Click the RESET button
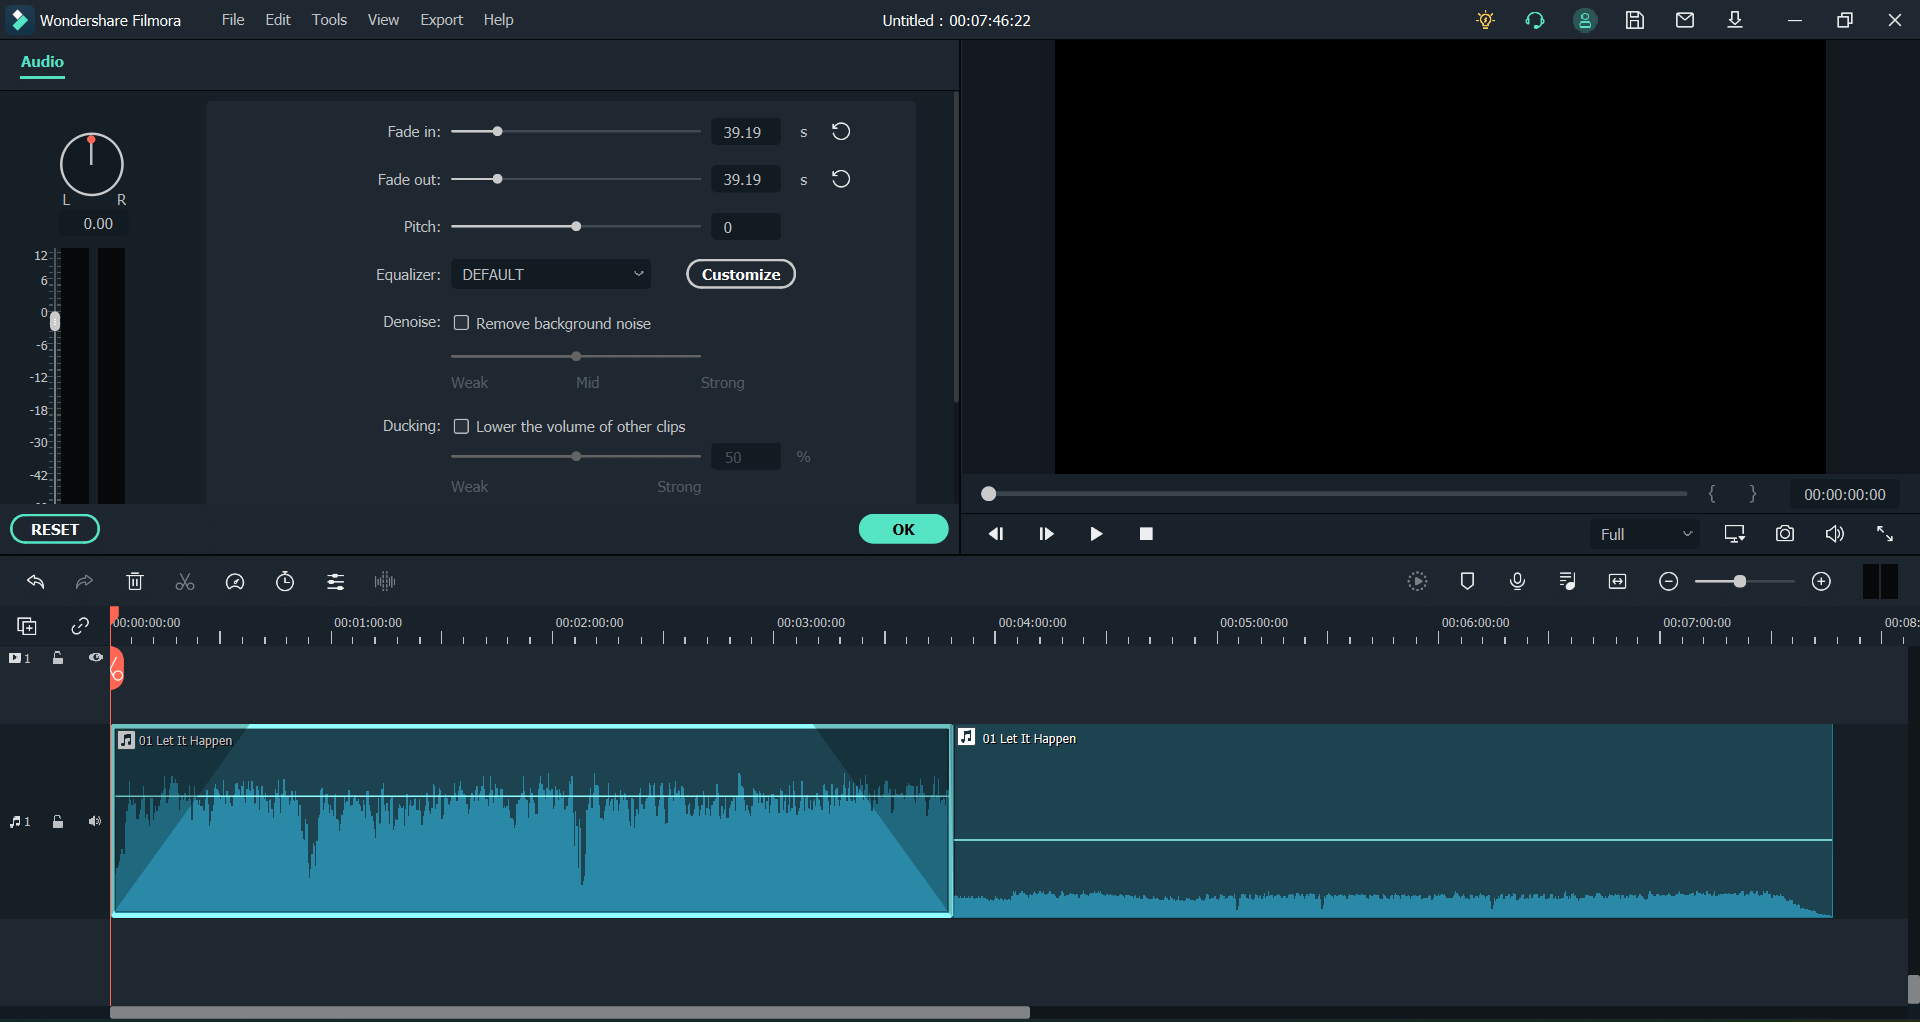This screenshot has width=1920, height=1022. pyautogui.click(x=55, y=529)
